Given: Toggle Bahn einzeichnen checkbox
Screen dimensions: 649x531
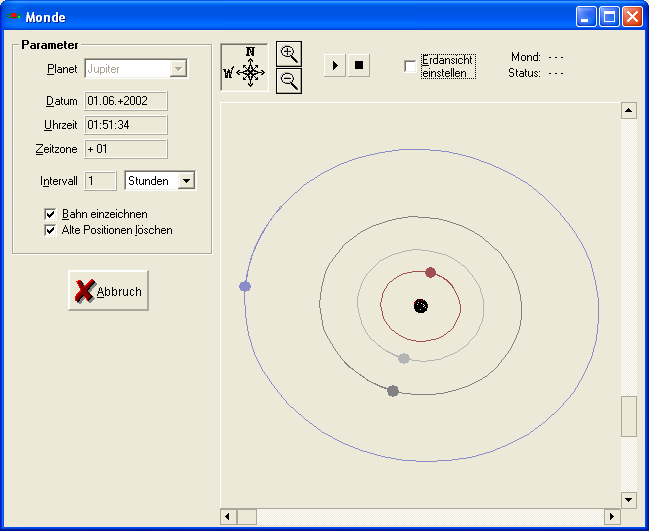Looking at the screenshot, I should 50,214.
